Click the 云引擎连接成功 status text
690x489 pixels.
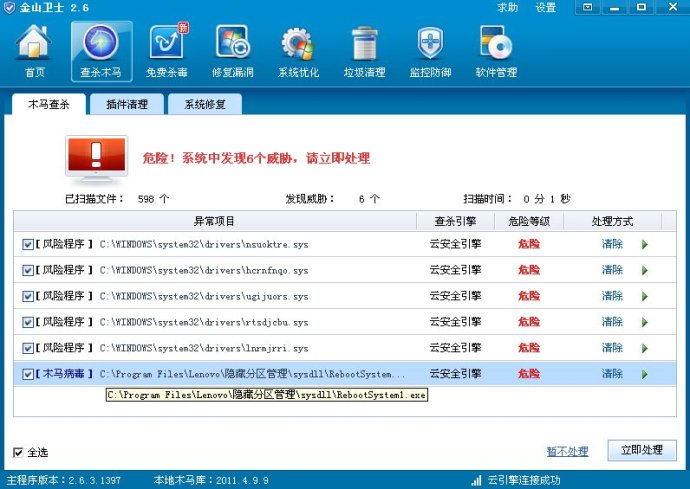(x=524, y=480)
